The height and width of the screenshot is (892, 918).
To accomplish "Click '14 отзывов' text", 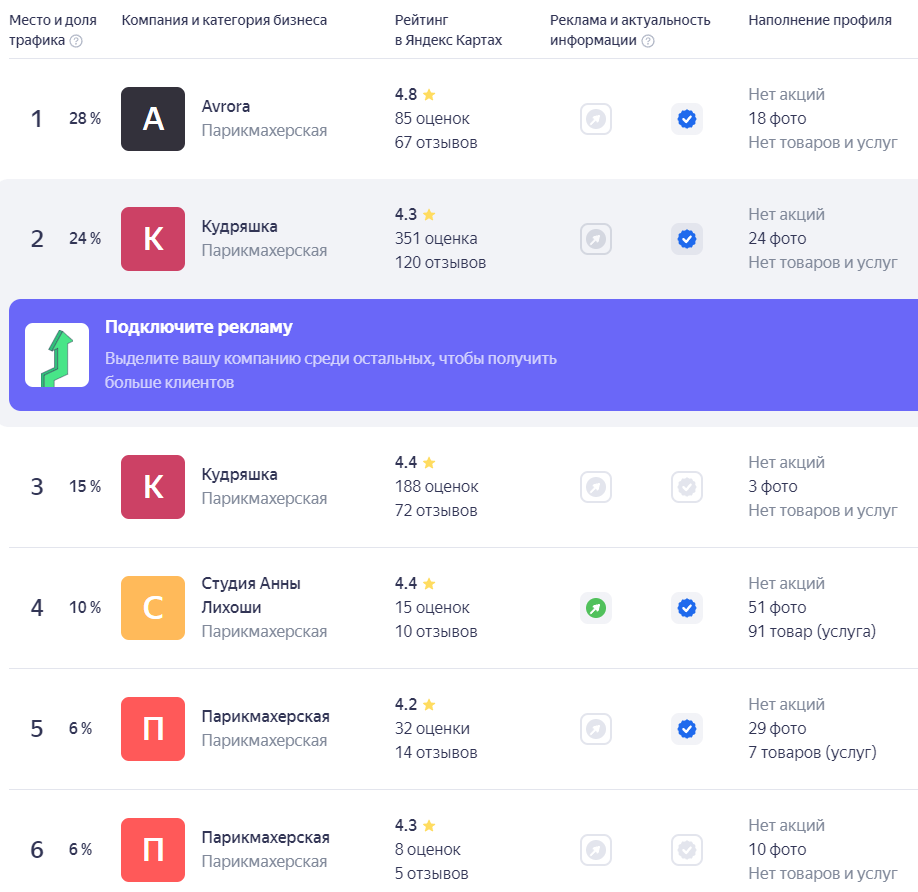I will click(x=436, y=753).
